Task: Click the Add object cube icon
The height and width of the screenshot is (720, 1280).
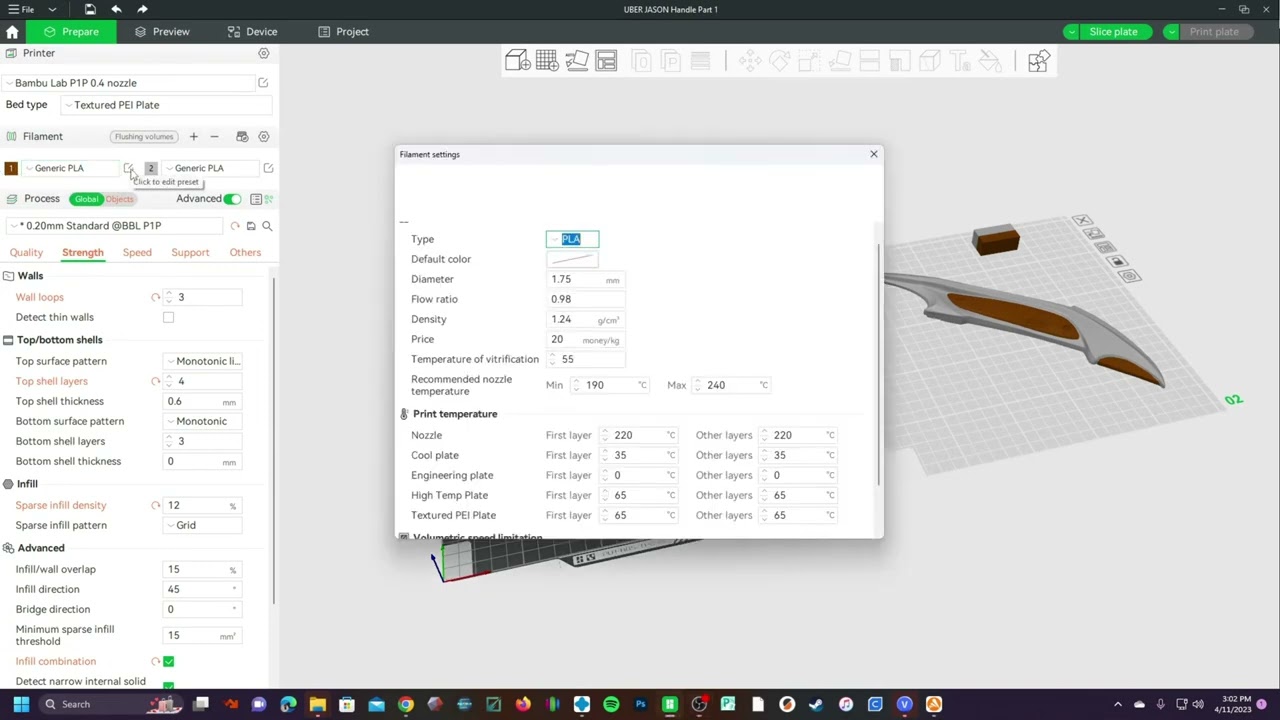Action: [x=517, y=62]
